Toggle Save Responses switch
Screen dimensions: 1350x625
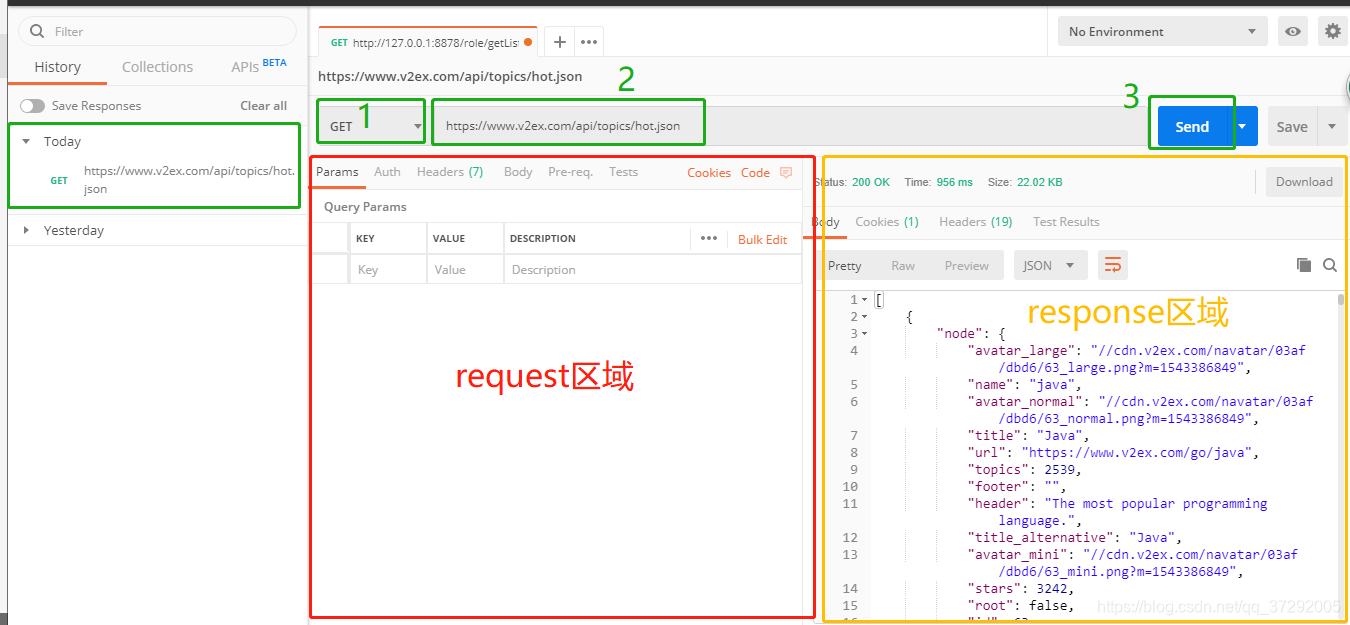coord(32,106)
